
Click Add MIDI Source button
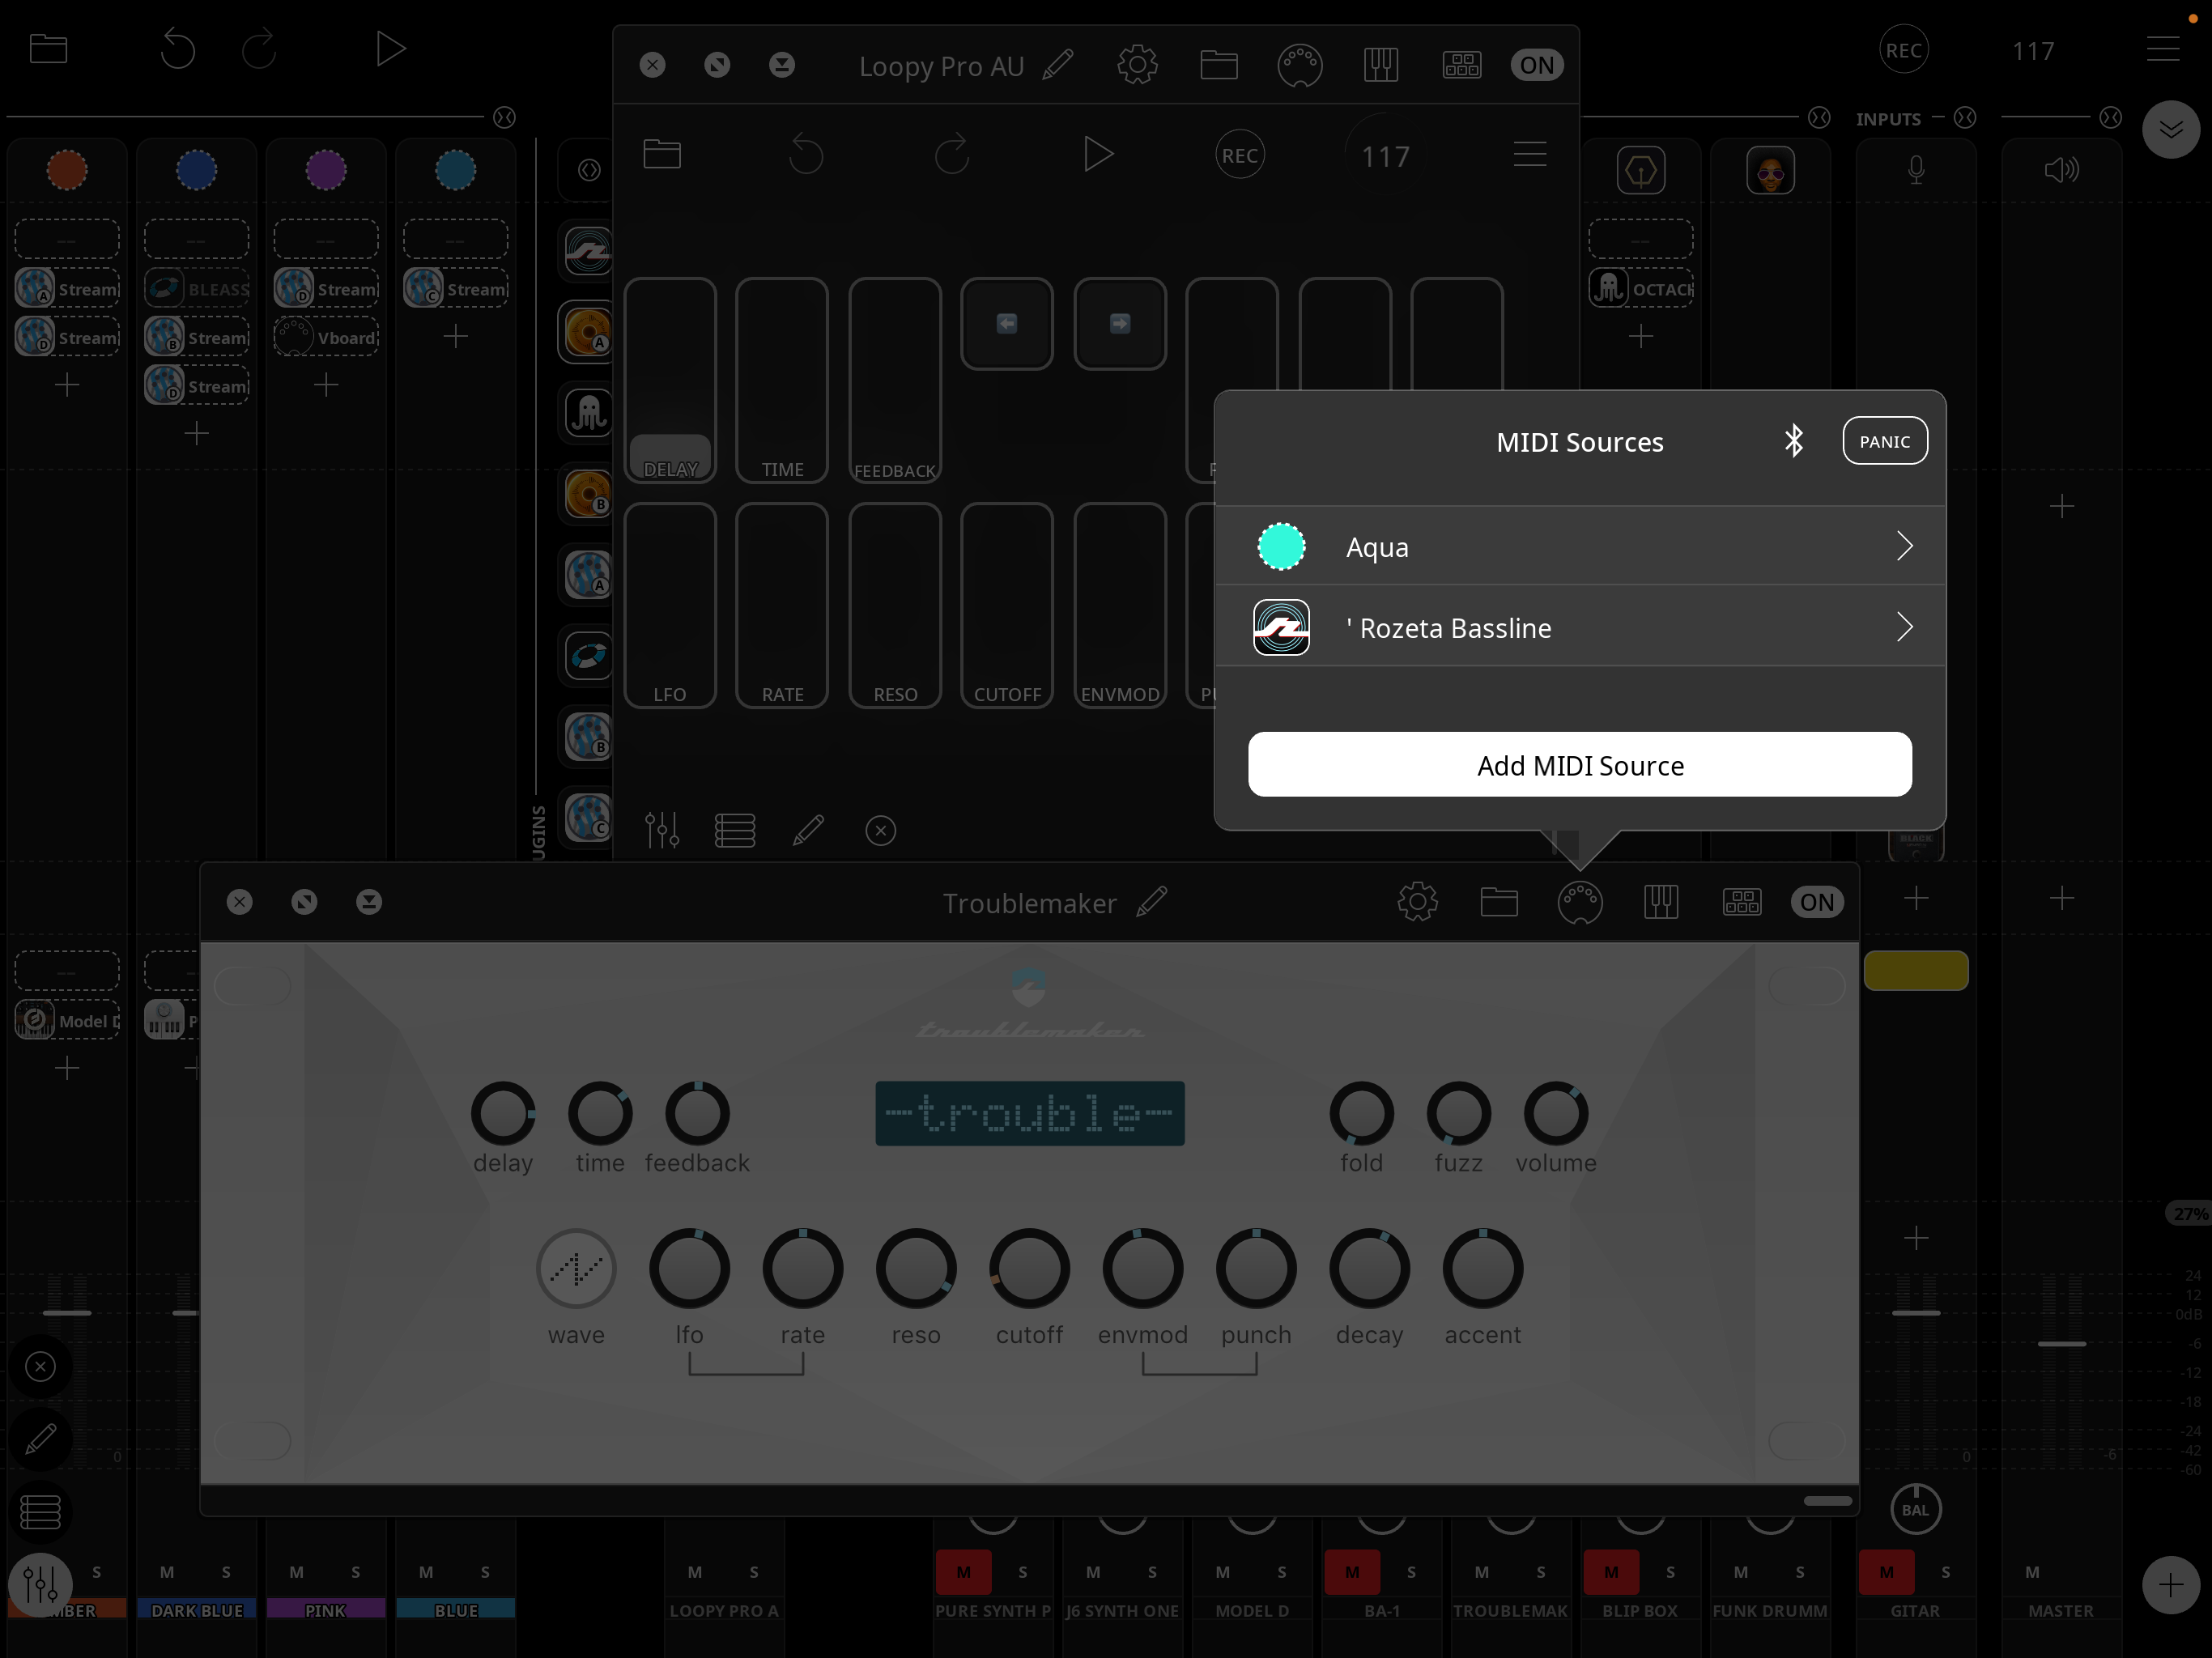click(1579, 765)
